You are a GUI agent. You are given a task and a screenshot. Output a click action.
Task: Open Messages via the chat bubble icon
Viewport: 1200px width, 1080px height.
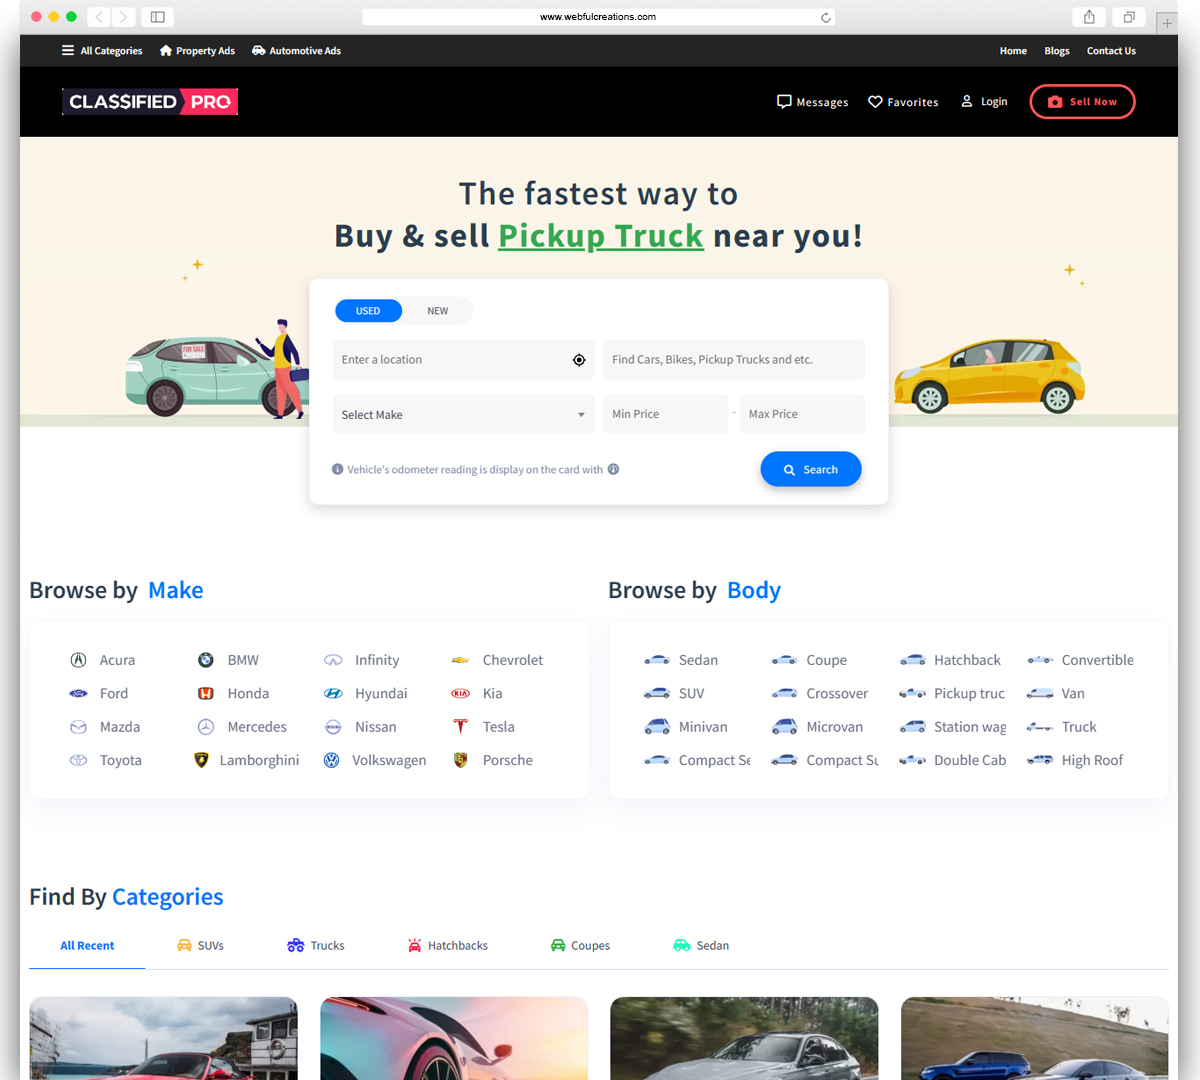(x=784, y=102)
